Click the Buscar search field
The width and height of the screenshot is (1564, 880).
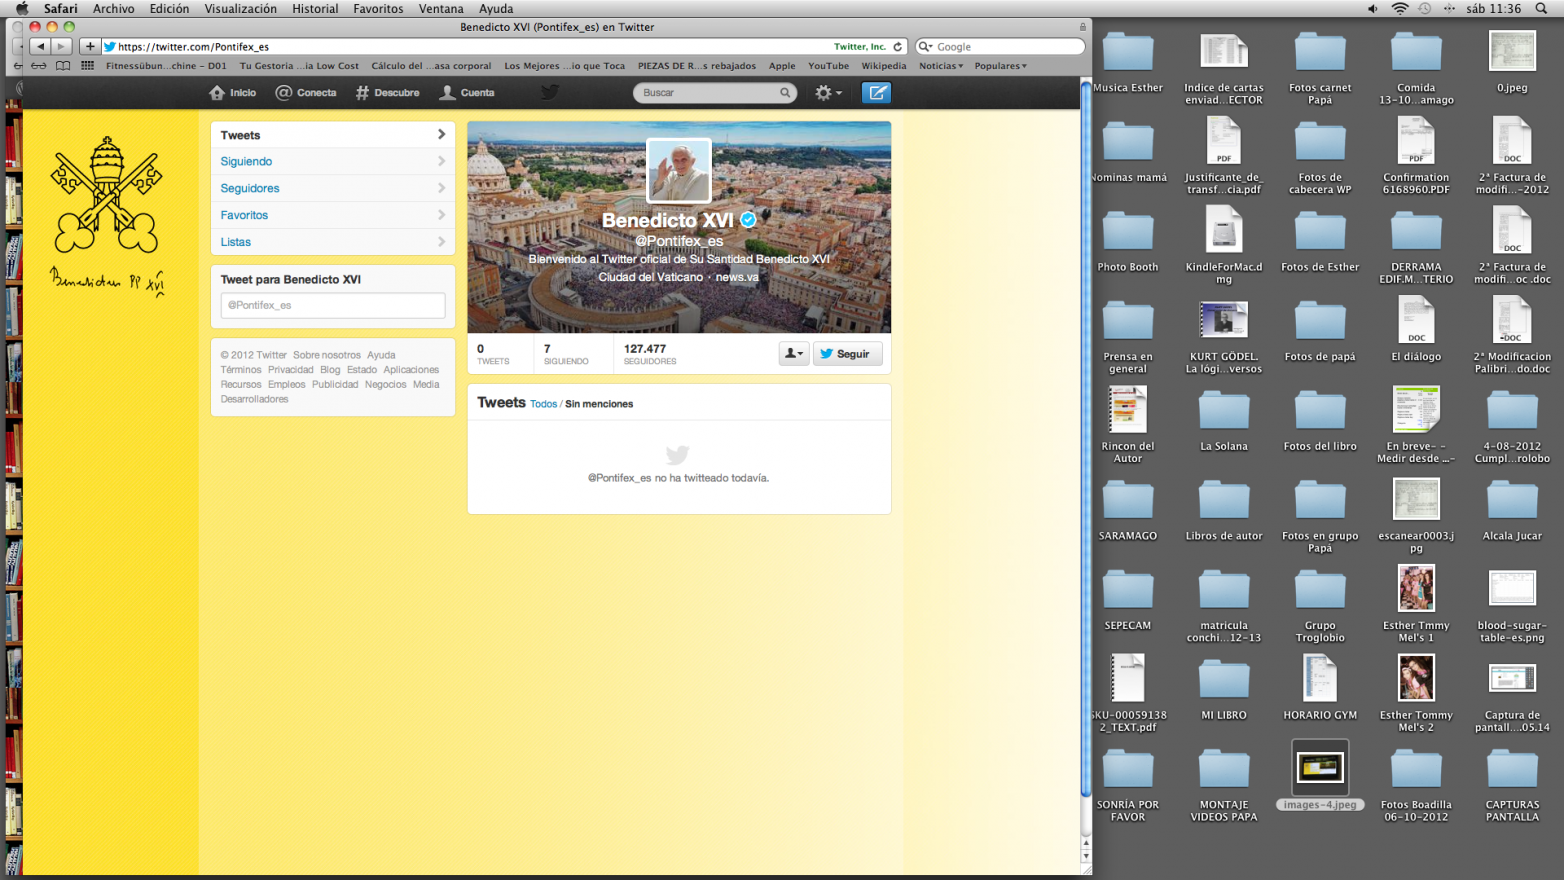pos(708,93)
